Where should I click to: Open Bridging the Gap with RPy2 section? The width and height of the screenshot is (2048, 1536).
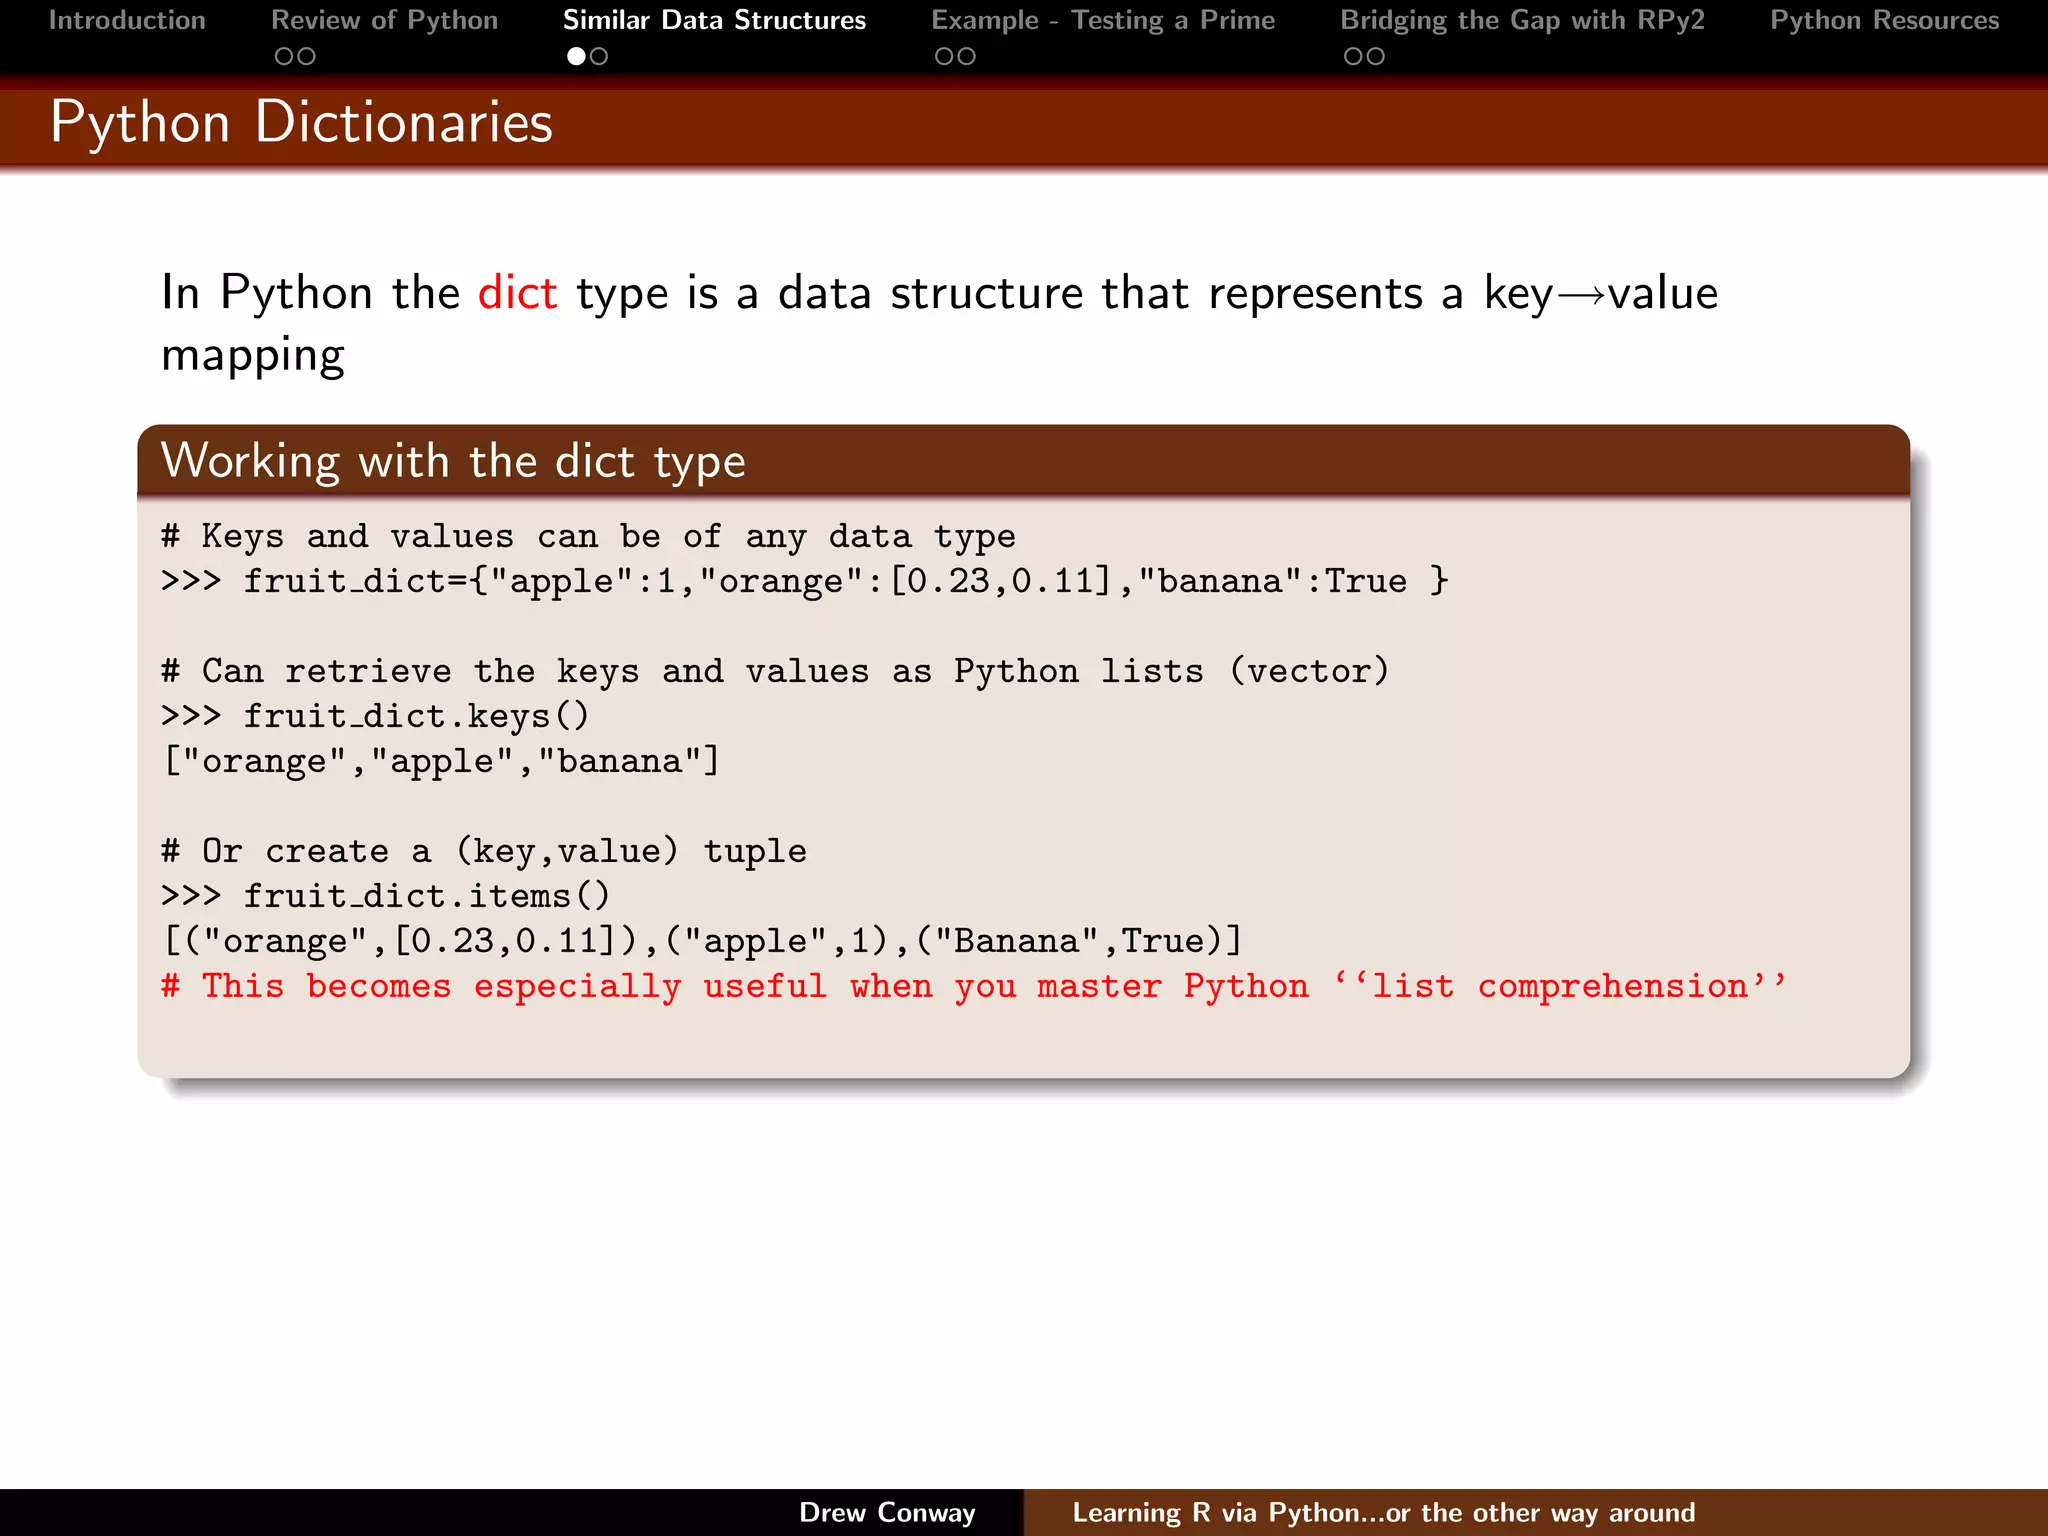(1522, 20)
